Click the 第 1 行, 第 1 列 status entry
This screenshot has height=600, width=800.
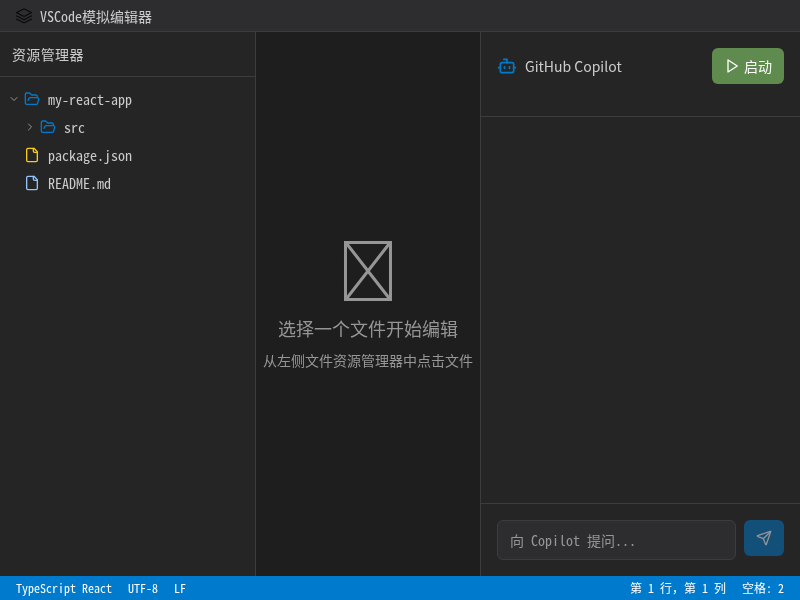pos(678,588)
